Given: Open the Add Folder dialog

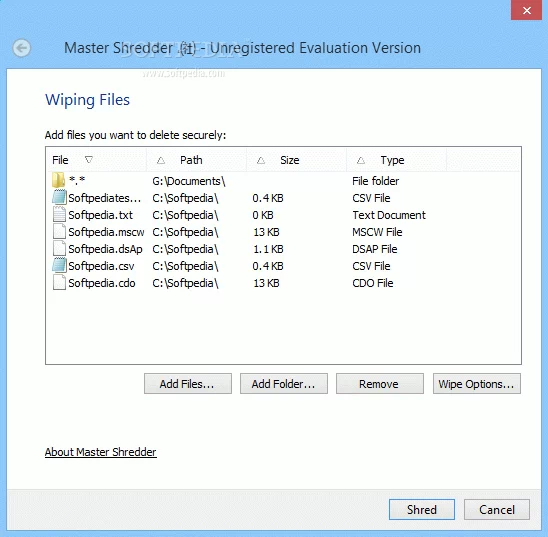Looking at the screenshot, I should (283, 384).
